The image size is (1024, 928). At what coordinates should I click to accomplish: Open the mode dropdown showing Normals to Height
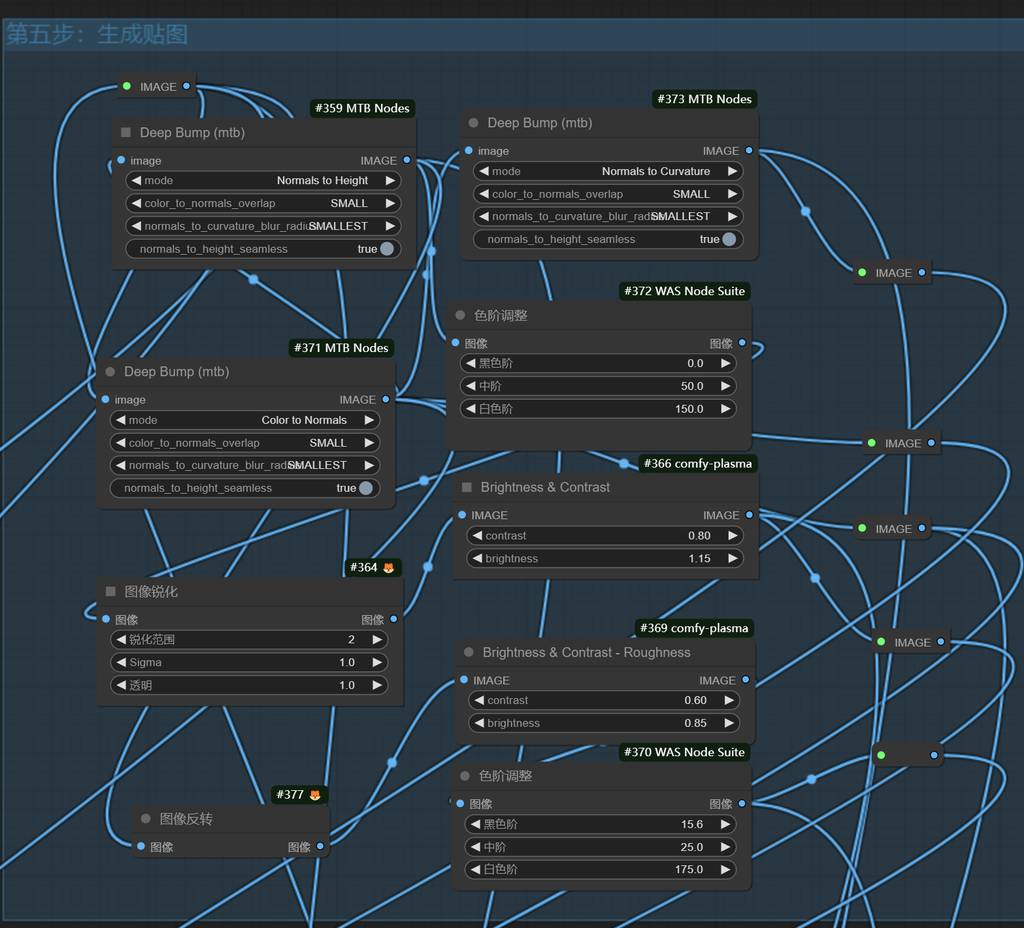pos(264,181)
